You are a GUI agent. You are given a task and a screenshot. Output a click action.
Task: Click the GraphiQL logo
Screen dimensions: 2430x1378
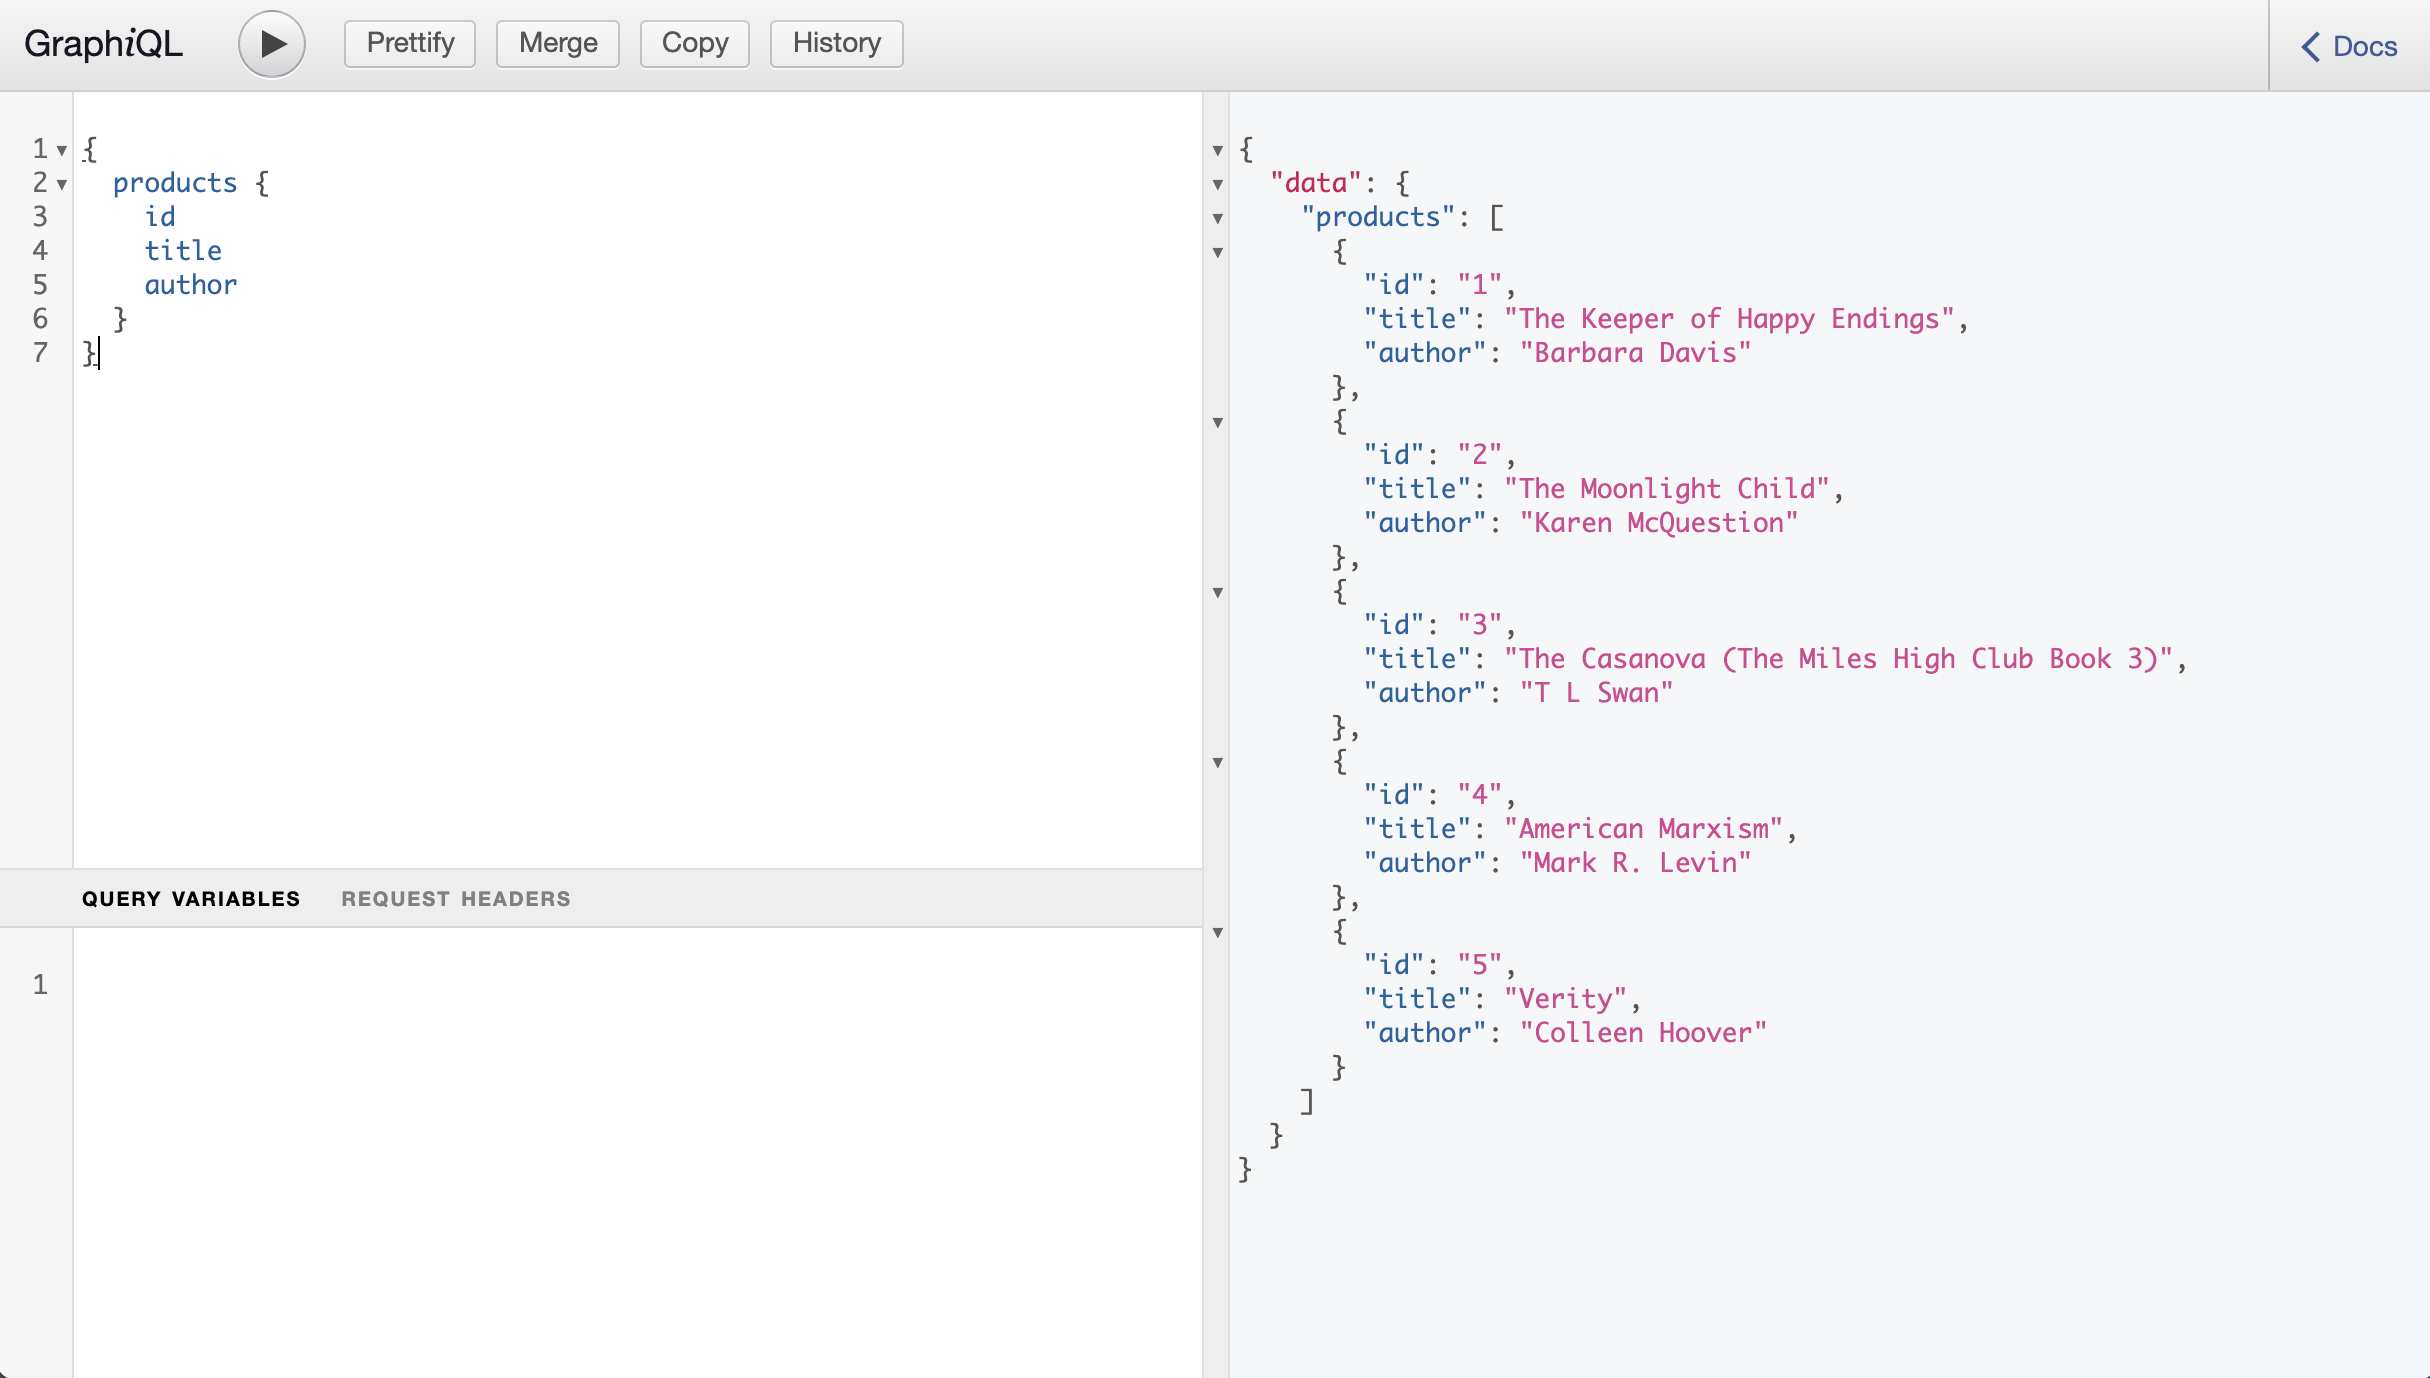click(x=101, y=43)
